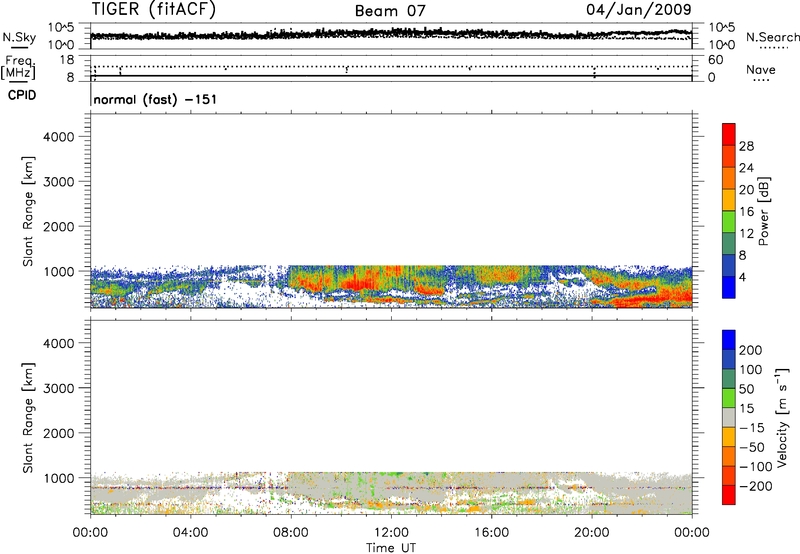This screenshot has width=800, height=554.
Task: Click the 'Nave' legend label
Action: 761,70
